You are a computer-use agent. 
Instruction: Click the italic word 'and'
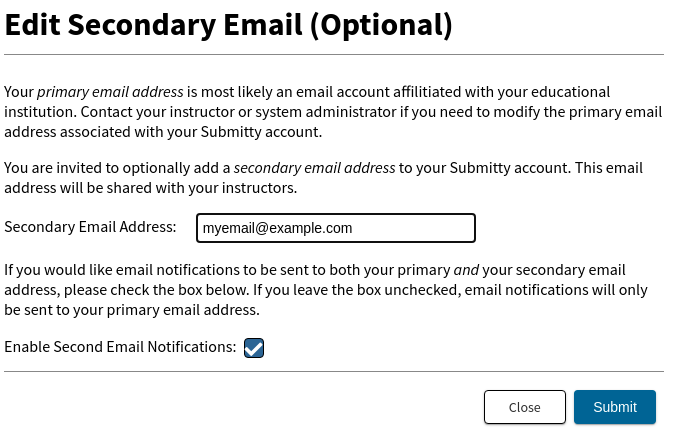point(466,270)
